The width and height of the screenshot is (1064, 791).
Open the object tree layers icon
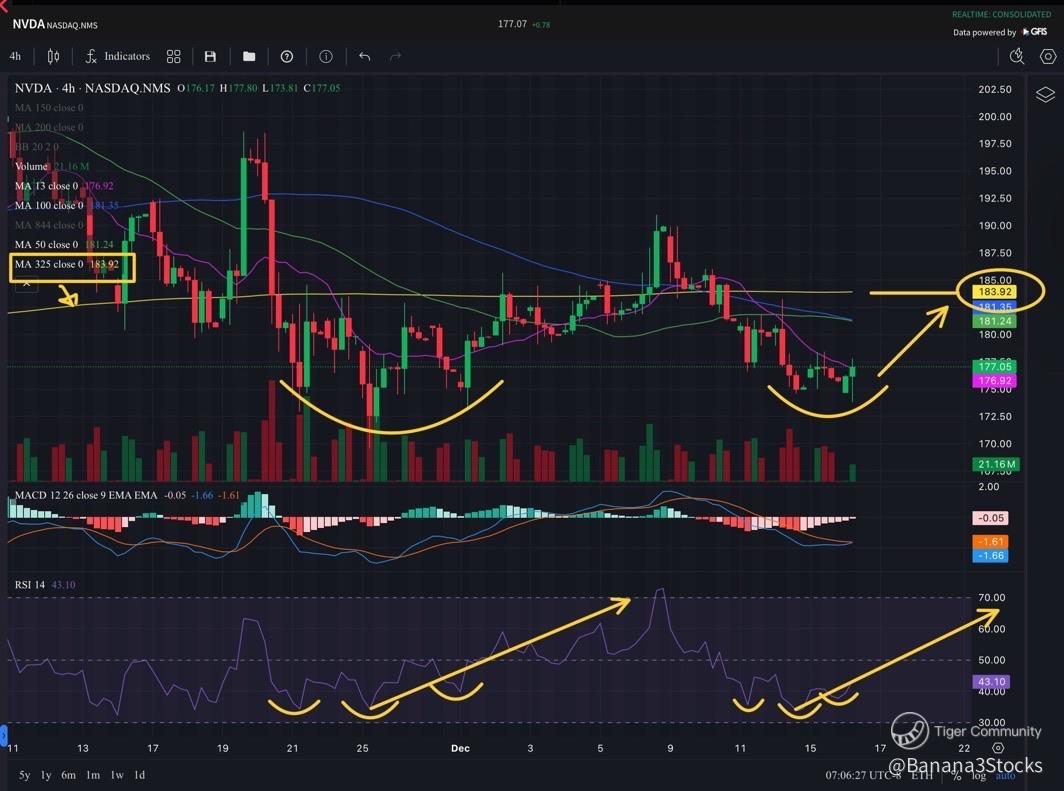tap(1045, 94)
